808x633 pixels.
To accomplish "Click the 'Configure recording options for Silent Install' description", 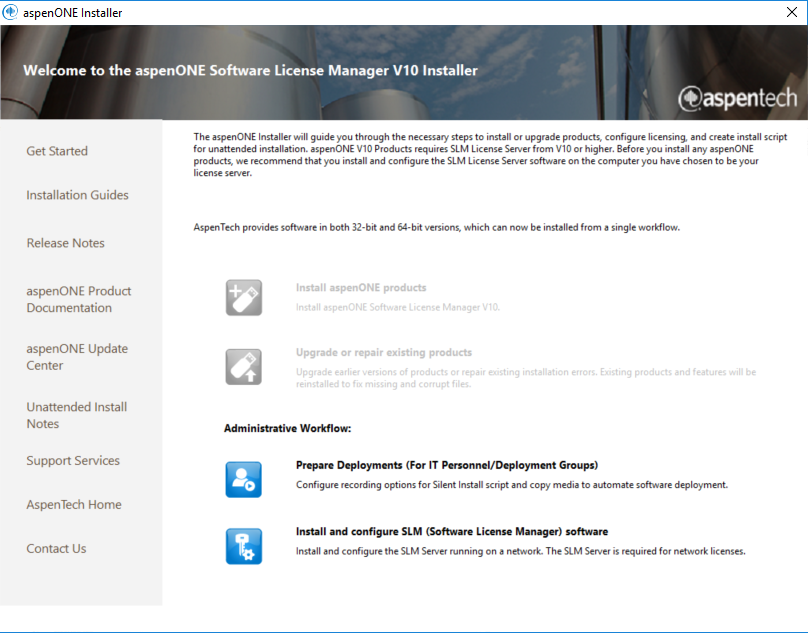I will [512, 485].
